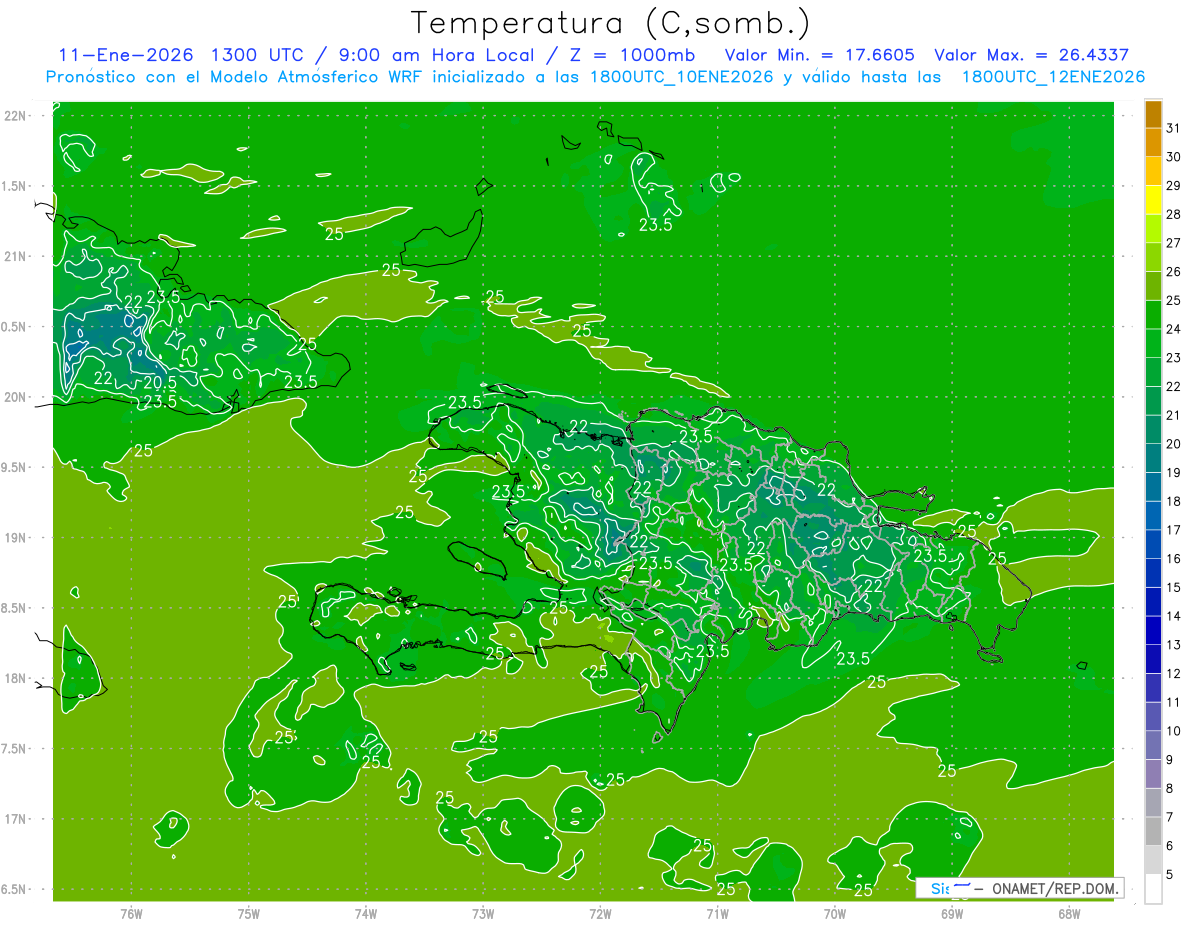Image resolution: width=1200 pixels, height=927 pixels.
Task: Select the "Valor Min. = 17.6605" readout
Action: click(819, 55)
